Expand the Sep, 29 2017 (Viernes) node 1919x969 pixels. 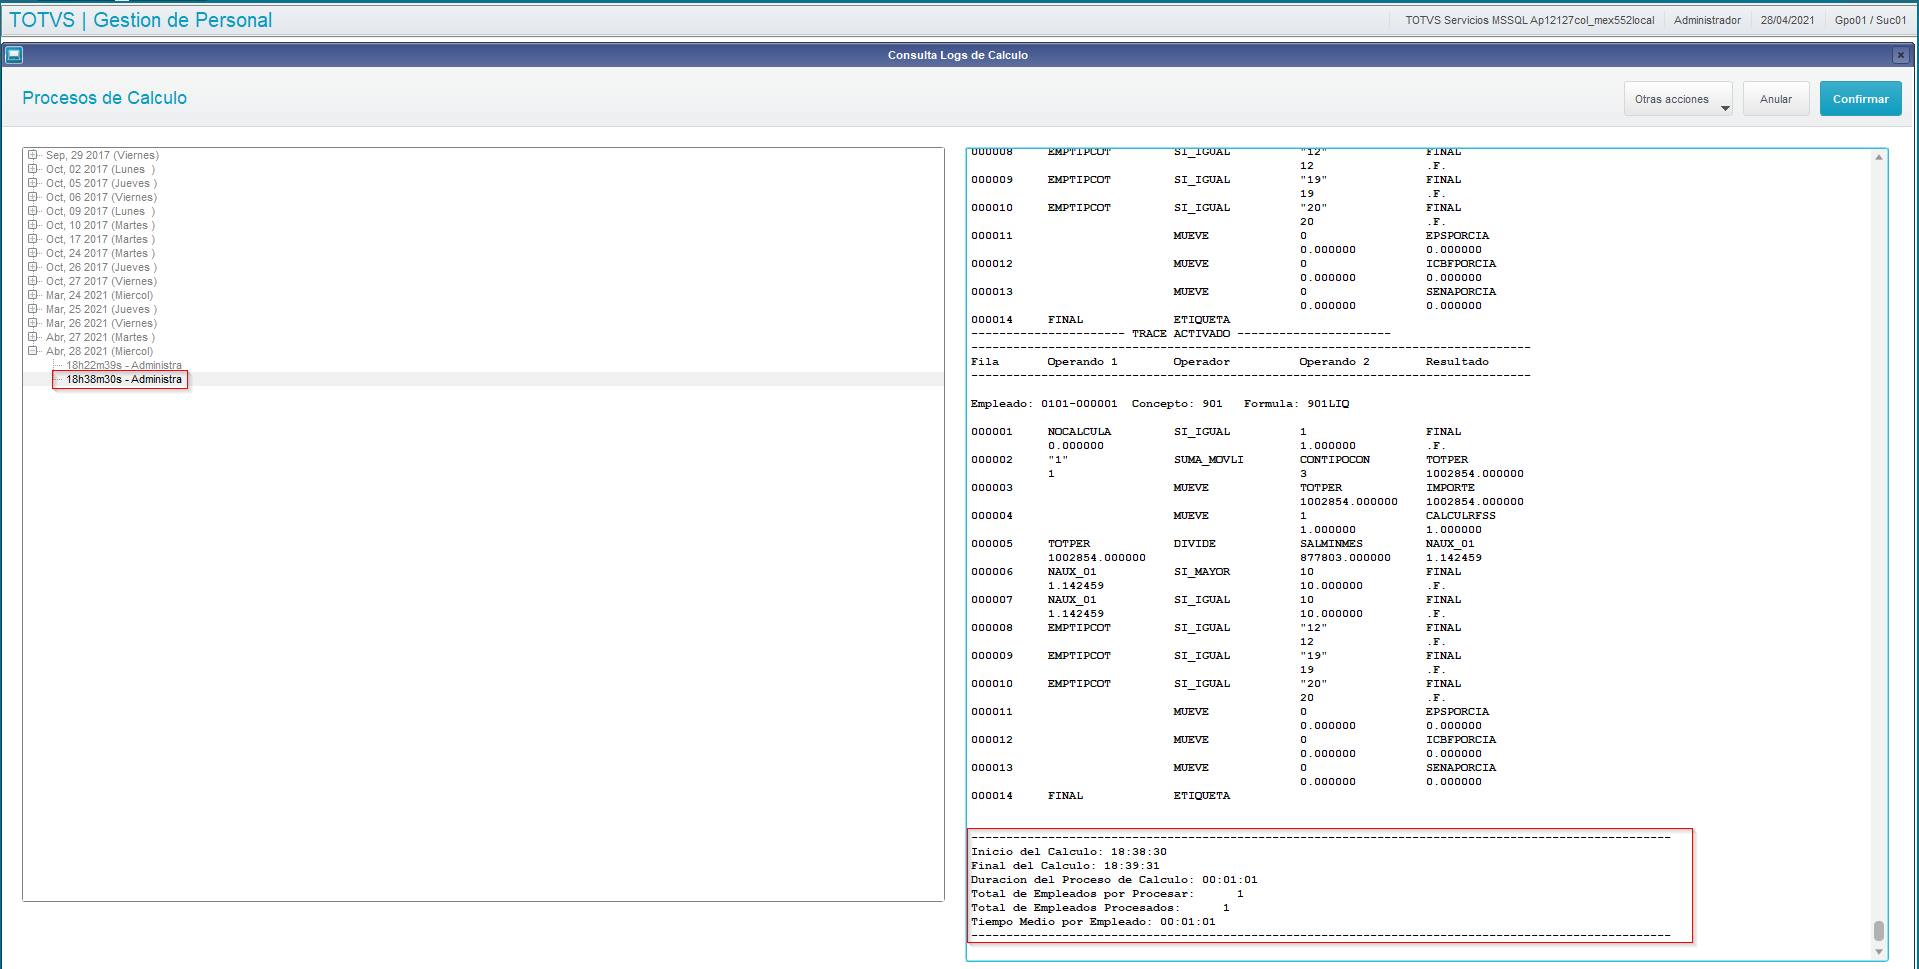(33, 155)
